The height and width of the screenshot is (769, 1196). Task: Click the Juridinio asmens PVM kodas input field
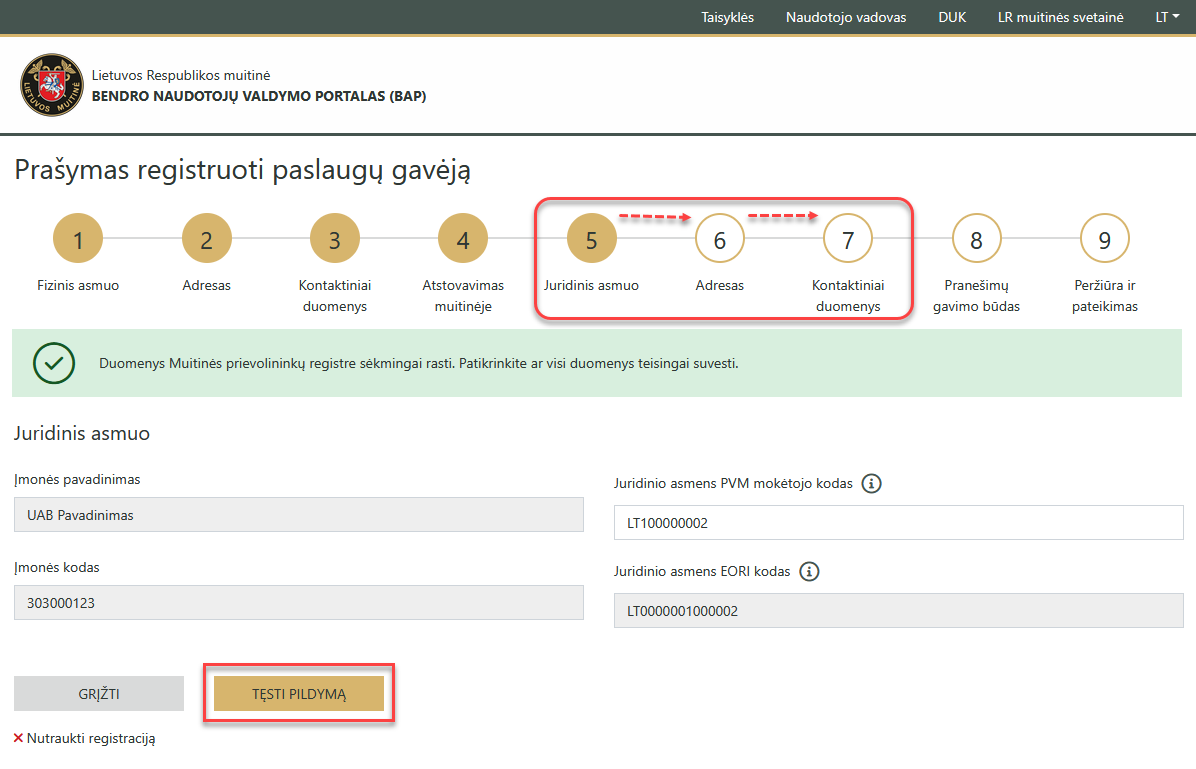[x=897, y=522]
